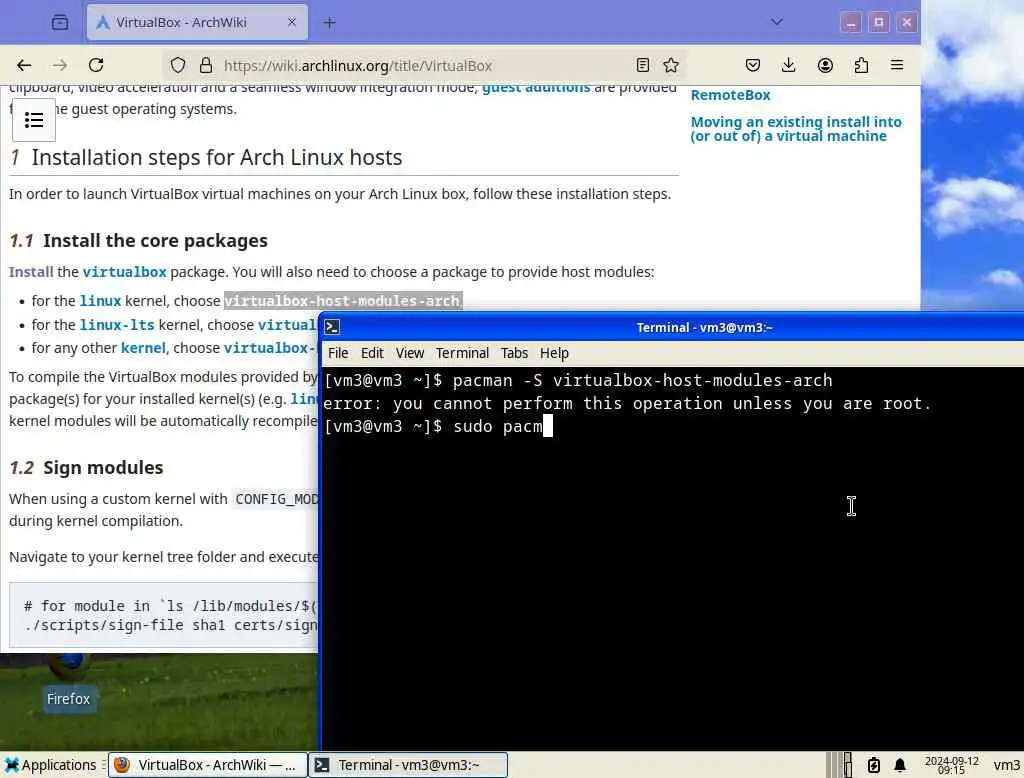Viewport: 1024px width, 778px height.
Task: Toggle reader view icon in address bar
Action: click(643, 65)
